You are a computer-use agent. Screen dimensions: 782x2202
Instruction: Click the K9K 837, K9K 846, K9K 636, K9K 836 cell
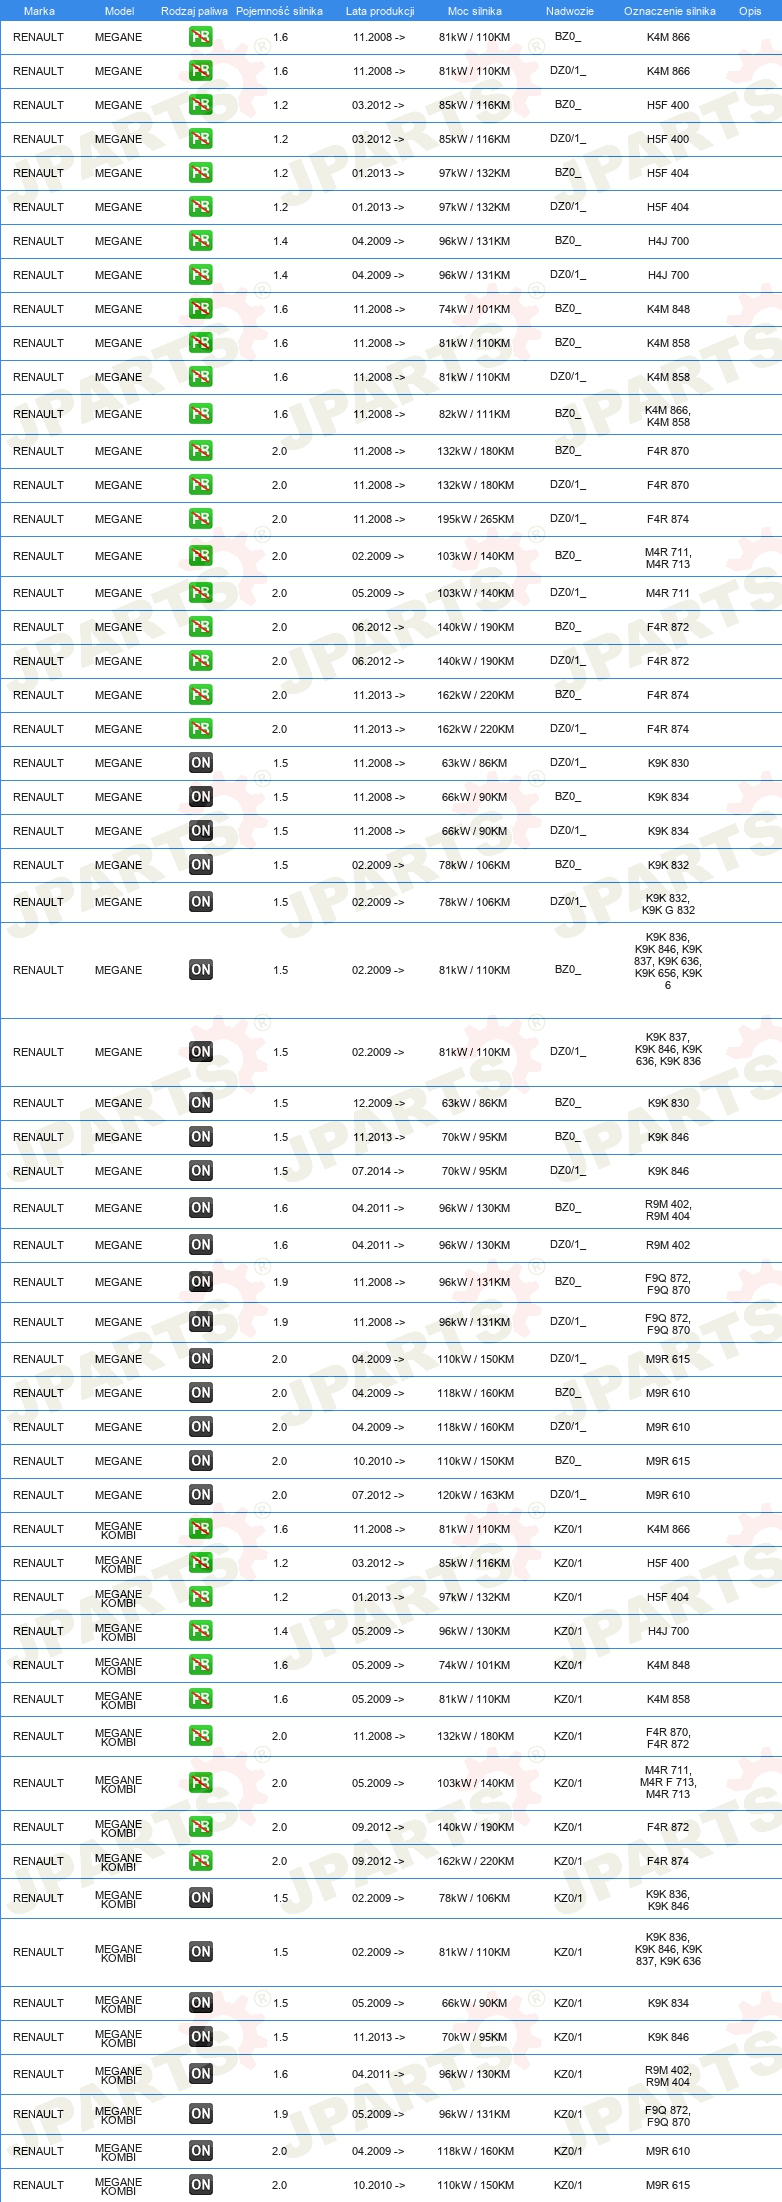click(668, 1049)
